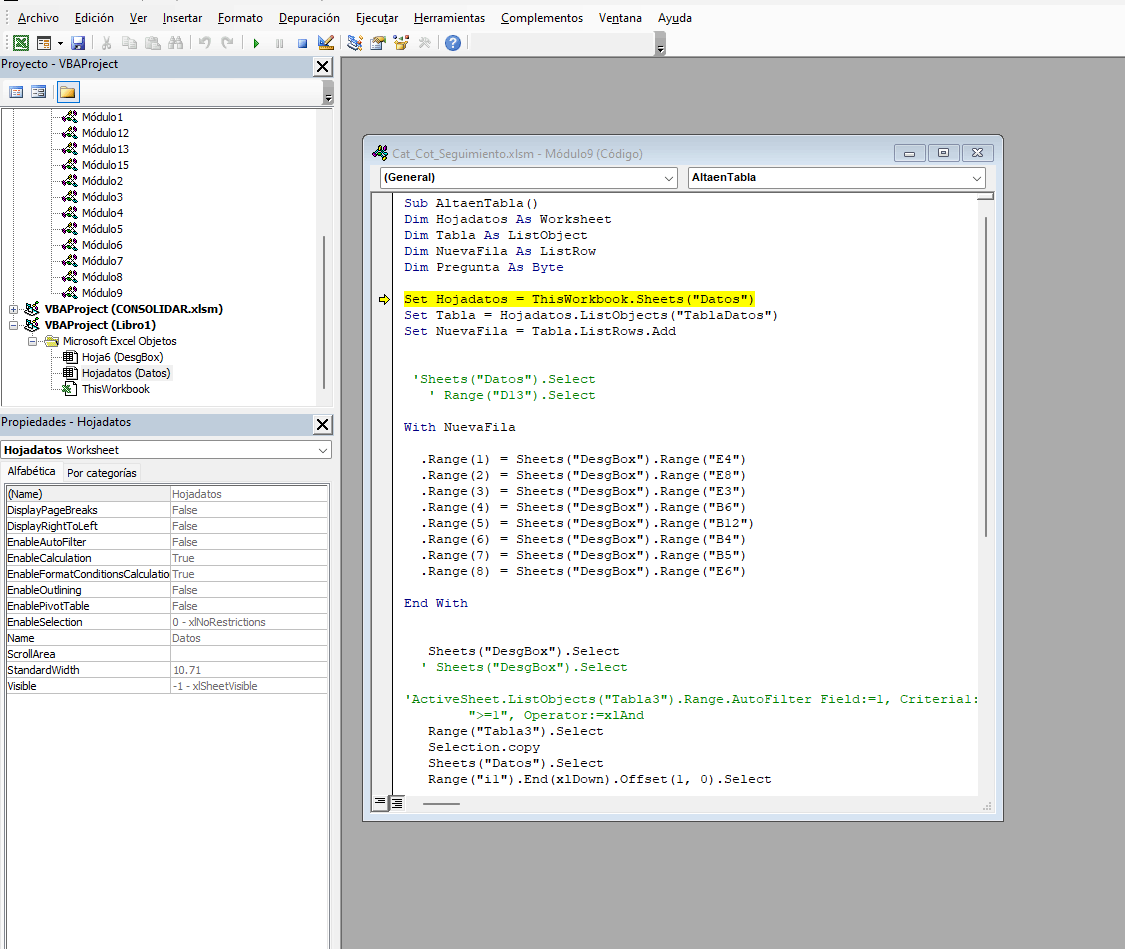Viewport: 1125px width, 949px height.
Task: Switch to procedure view button
Action: coord(381,802)
